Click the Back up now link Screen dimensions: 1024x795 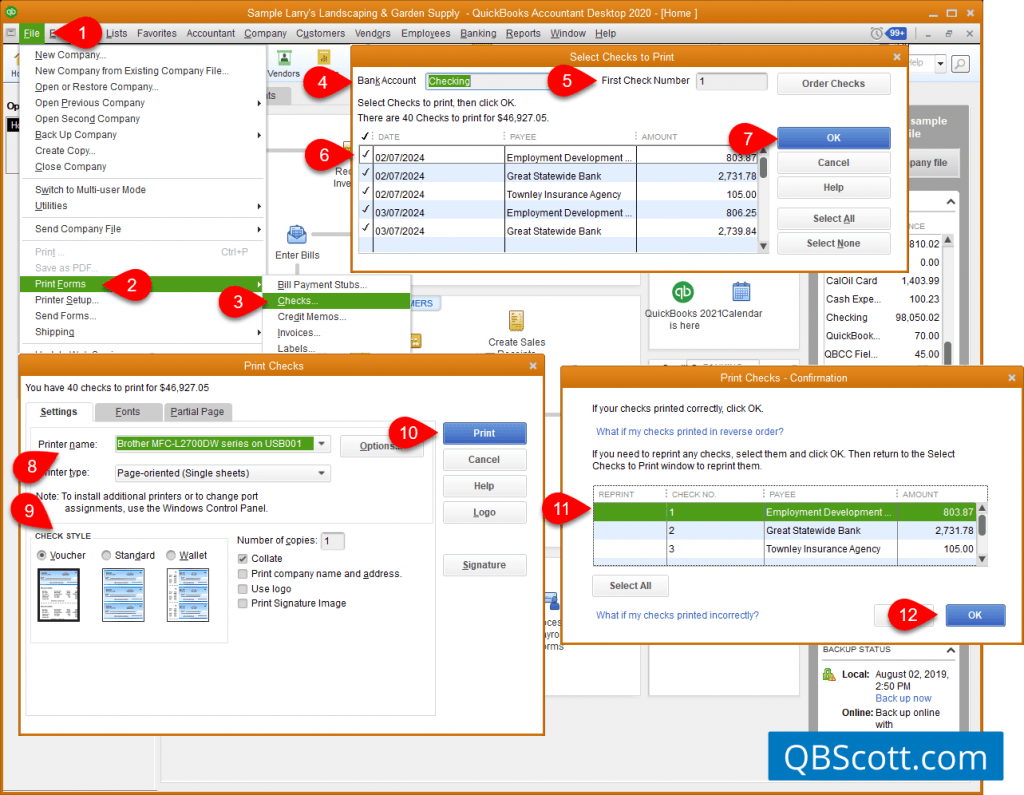(x=903, y=698)
